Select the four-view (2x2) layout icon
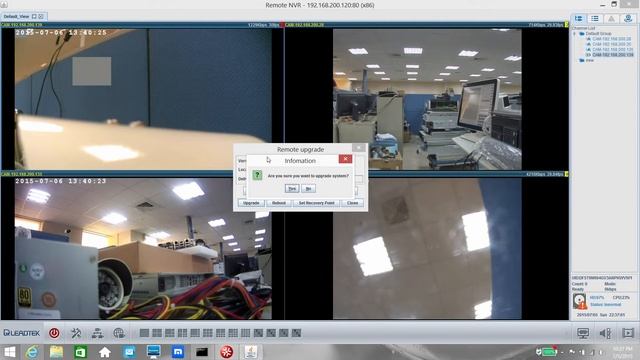This screenshot has width=640, height=360. (157, 333)
